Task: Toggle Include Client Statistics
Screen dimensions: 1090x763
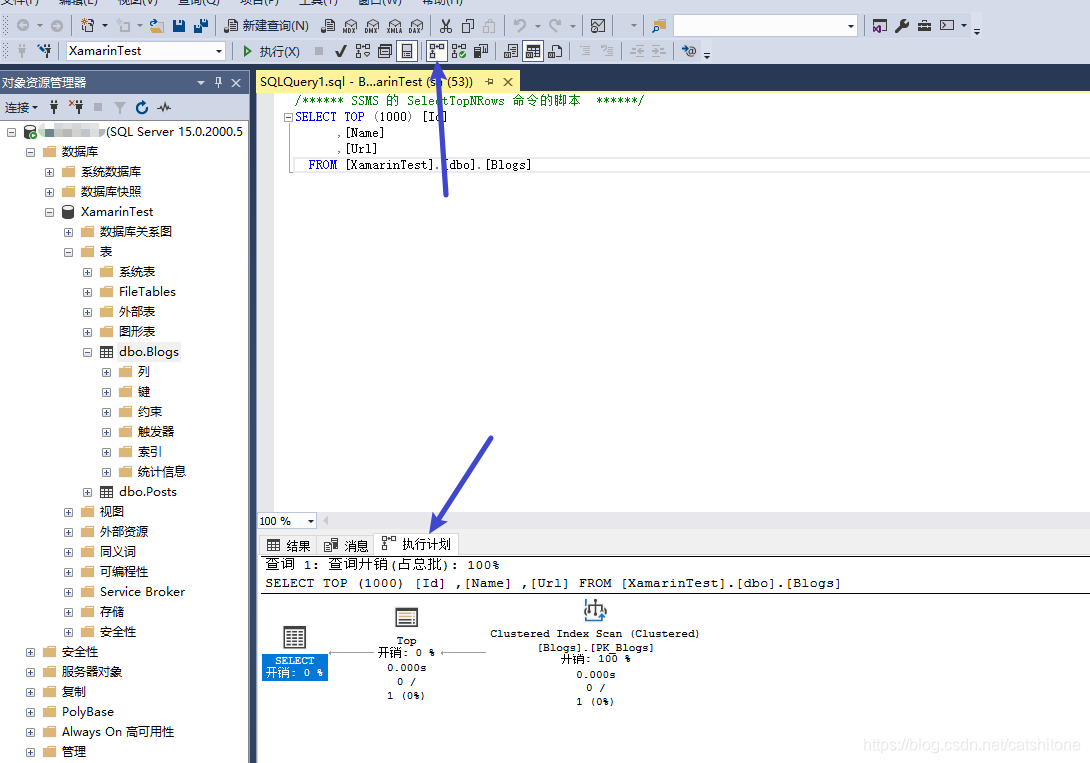Action: coord(480,51)
